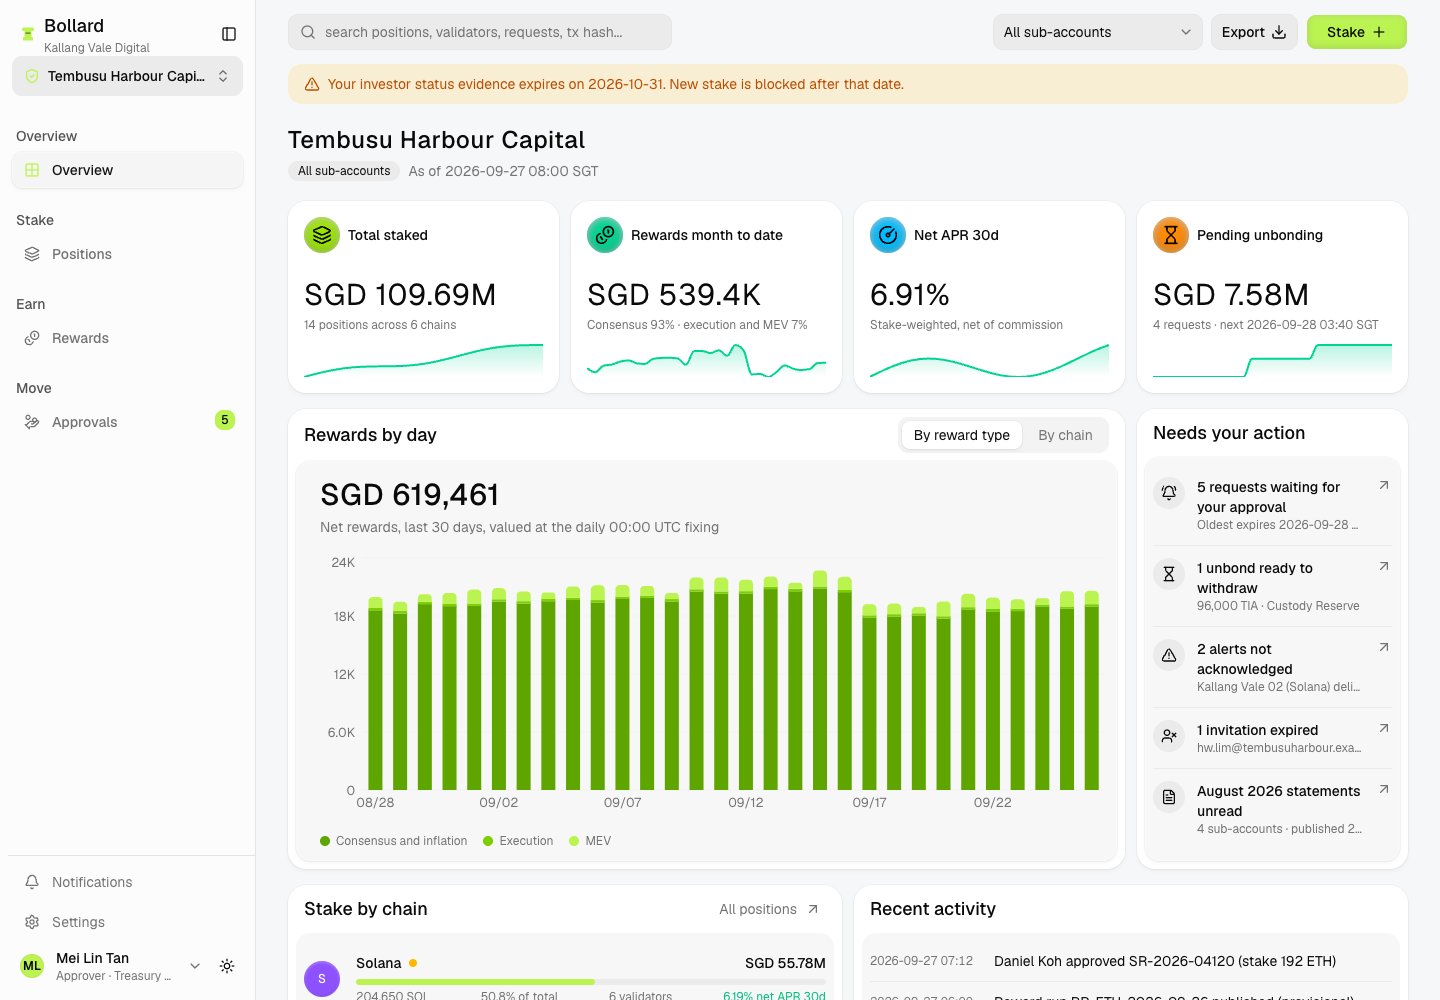
Task: Go to Rewards in the sidebar
Action: click(x=128, y=338)
